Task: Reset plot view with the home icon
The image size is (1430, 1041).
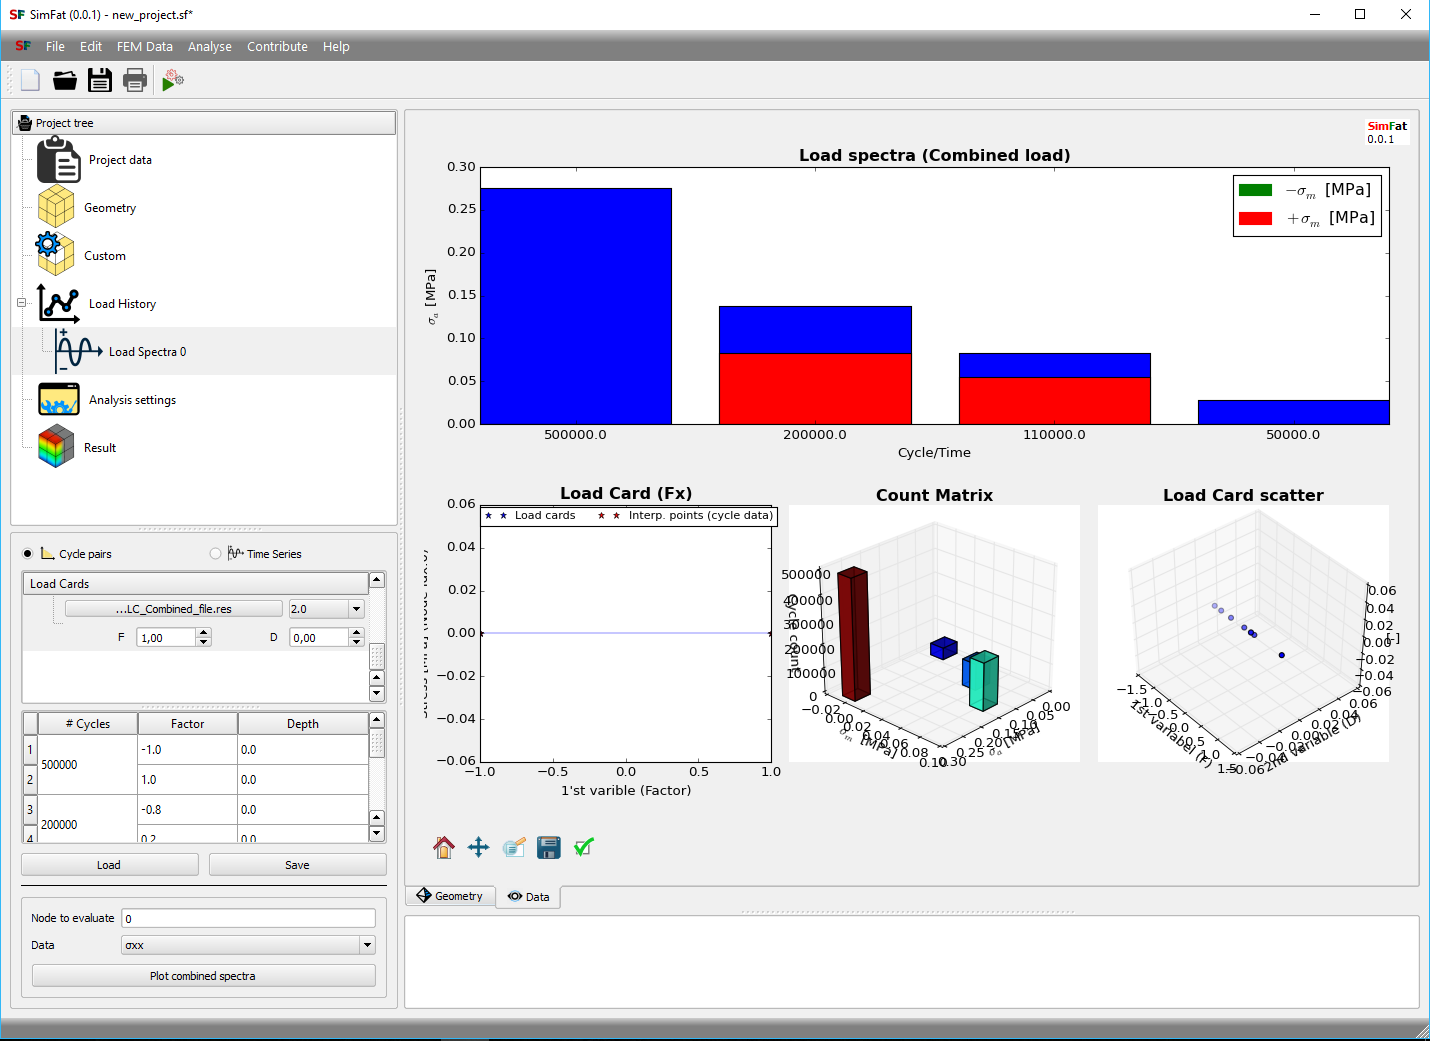Action: pyautogui.click(x=444, y=848)
